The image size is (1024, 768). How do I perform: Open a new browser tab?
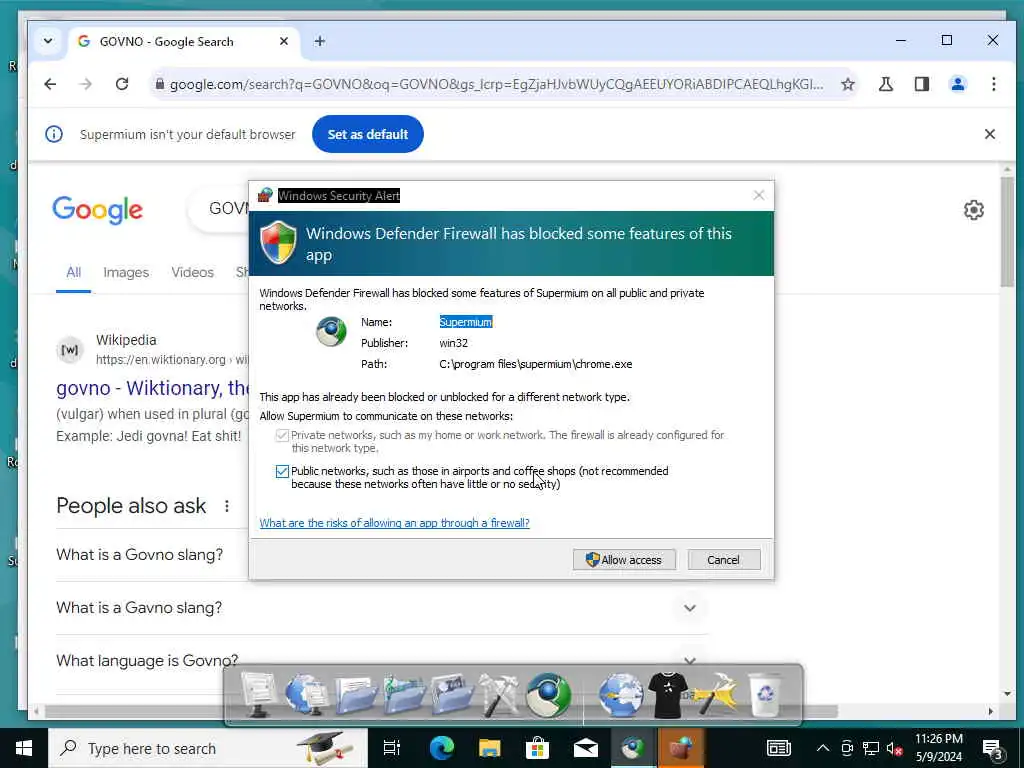point(319,41)
